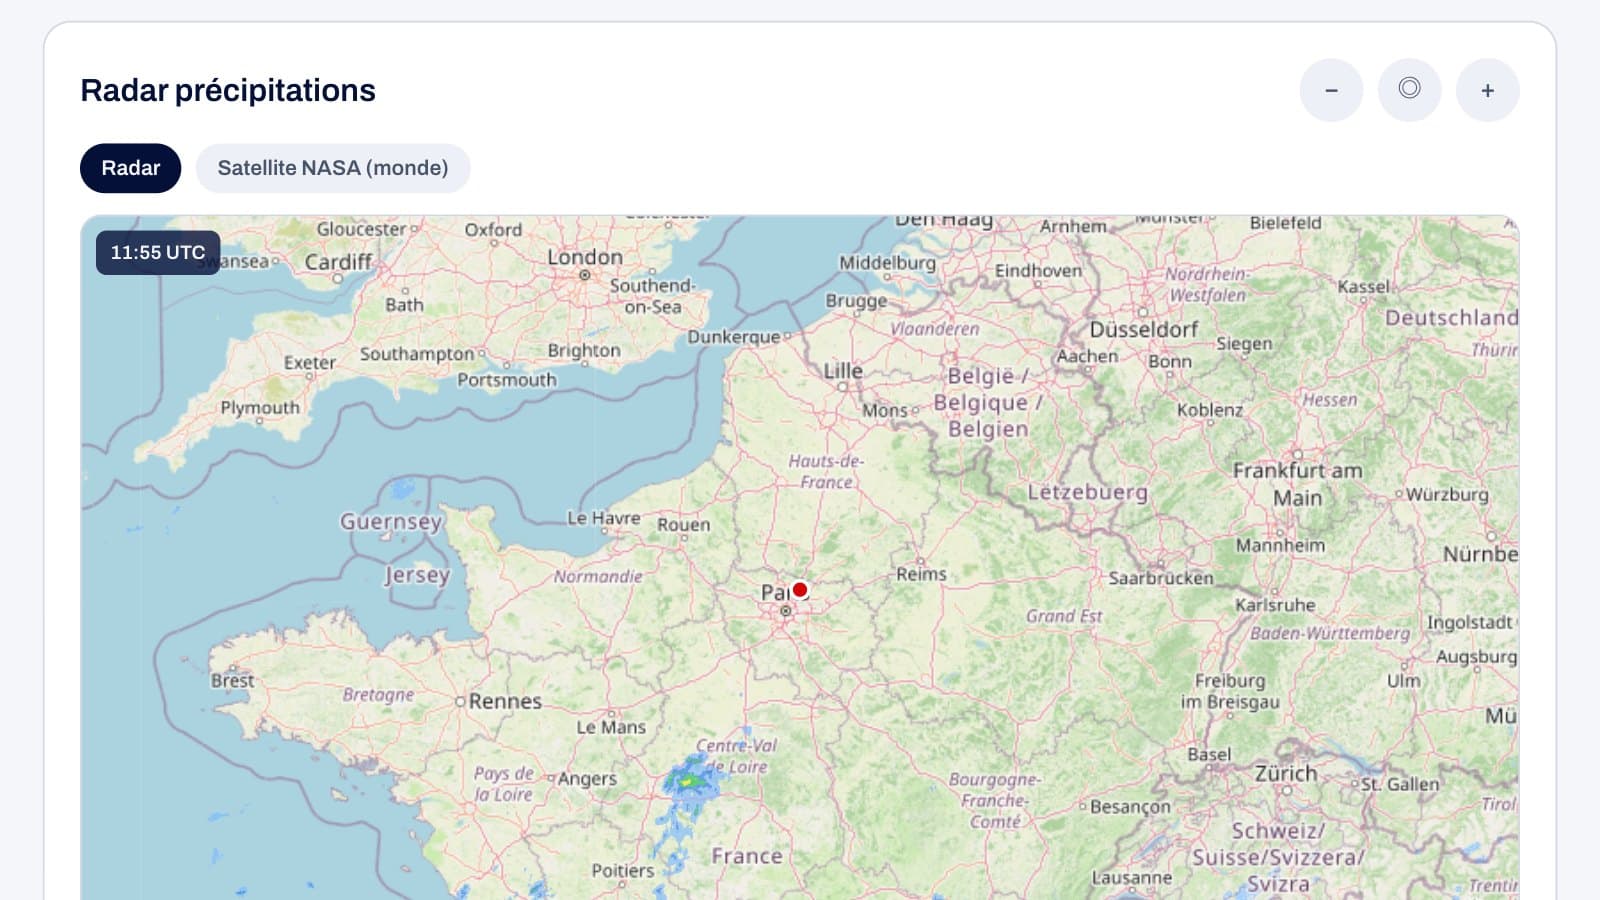Switch to Satellite NASA (monde) tab

333,168
